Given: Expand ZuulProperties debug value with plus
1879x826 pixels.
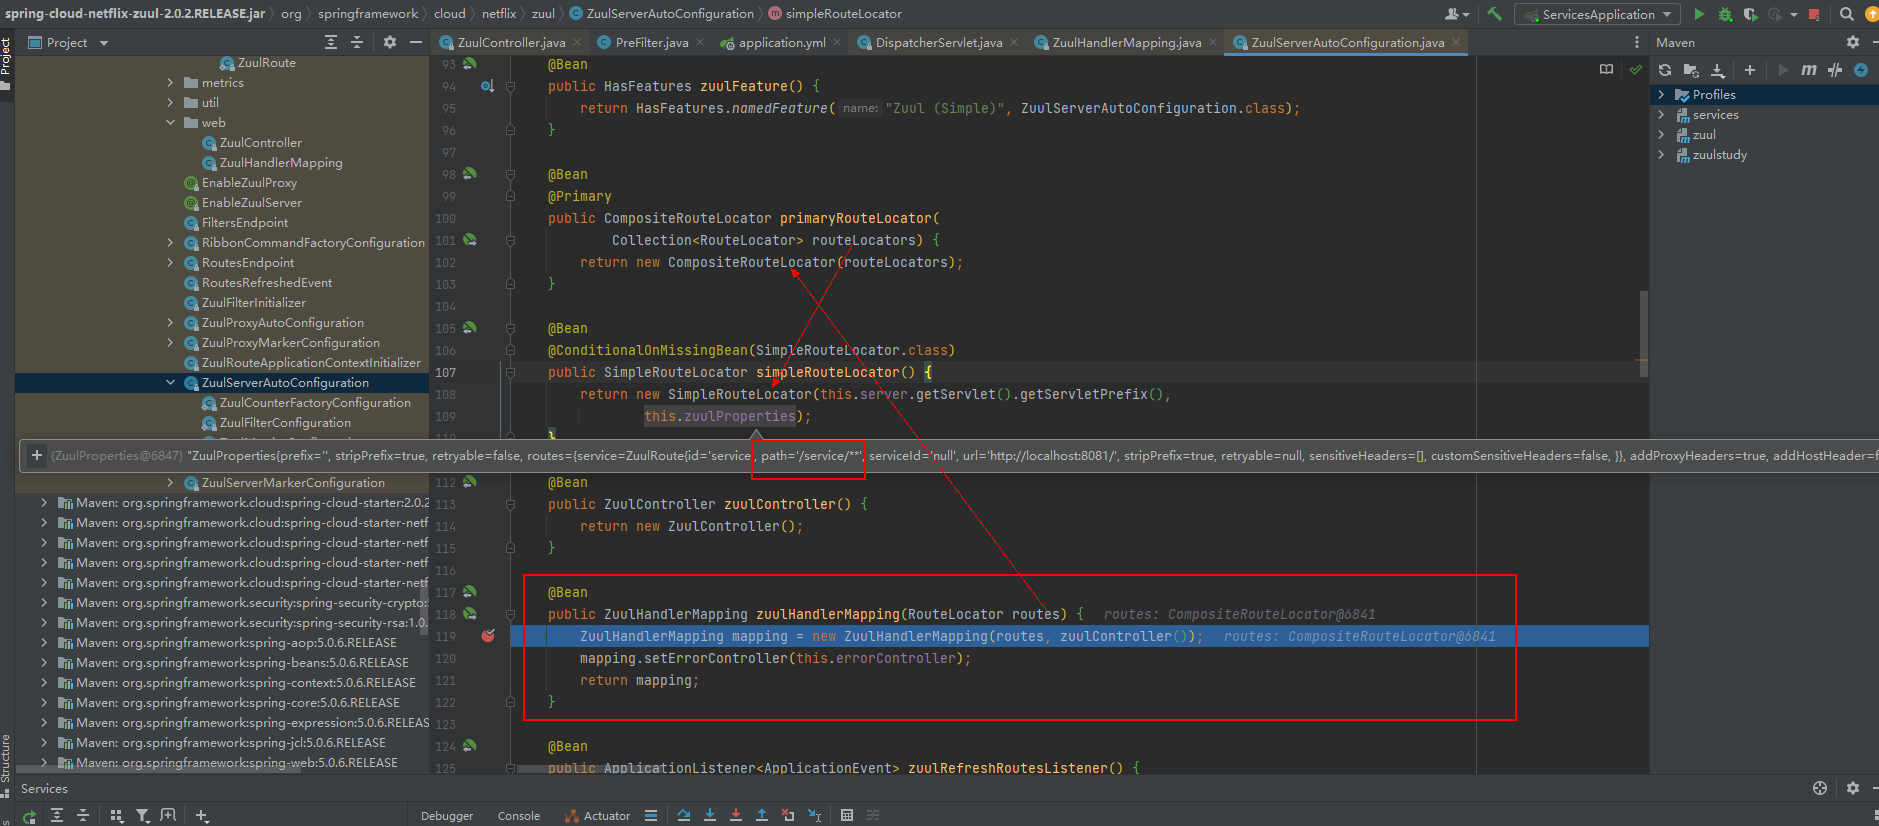Looking at the screenshot, I should click(x=37, y=455).
